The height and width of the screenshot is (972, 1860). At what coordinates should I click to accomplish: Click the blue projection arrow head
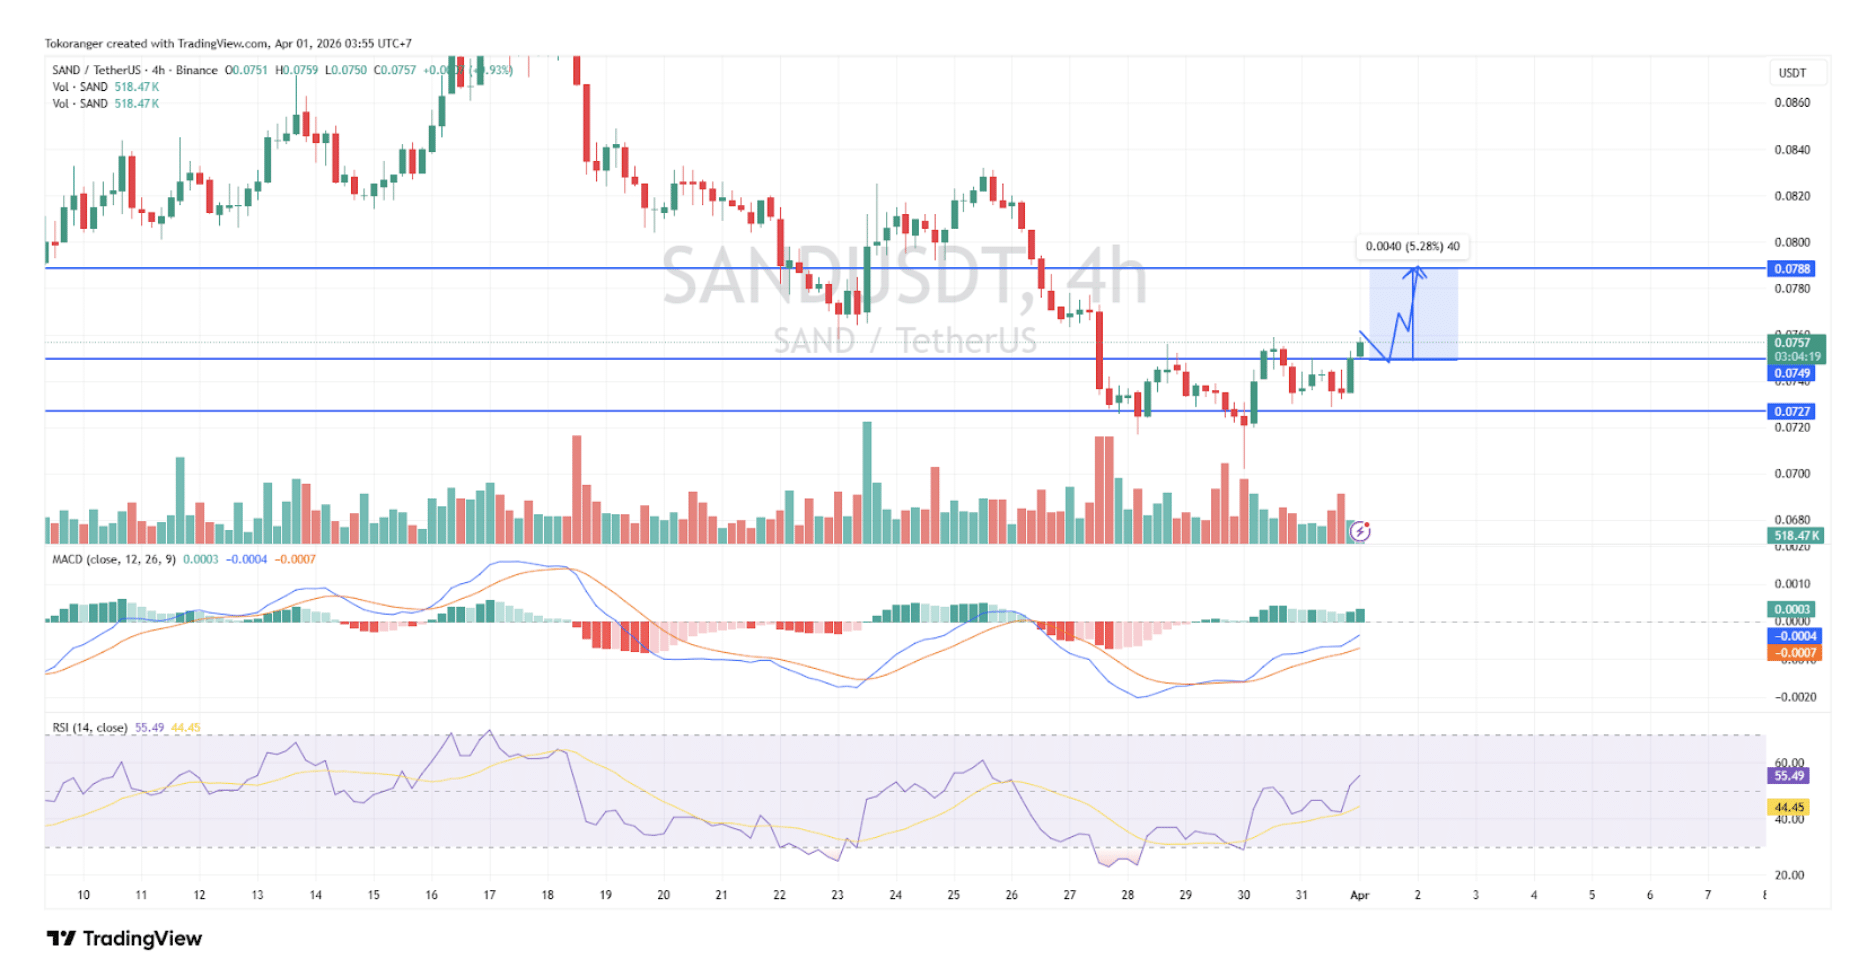coord(1415,270)
